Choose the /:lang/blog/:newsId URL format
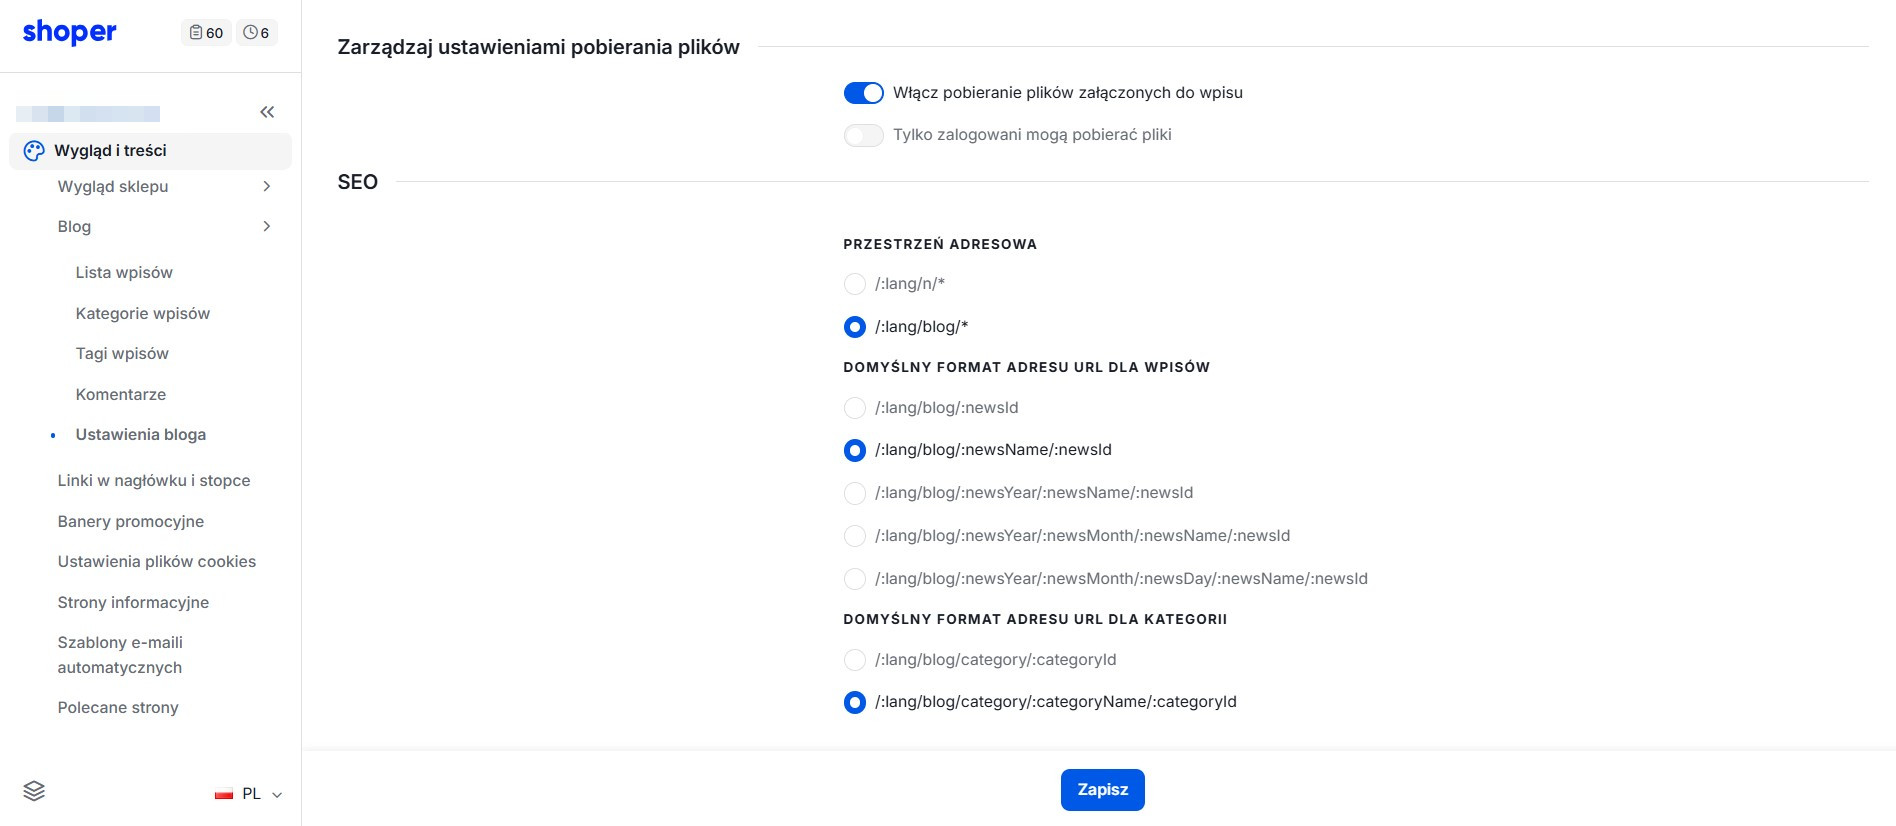Screen dimensions: 1896x826 pos(855,408)
